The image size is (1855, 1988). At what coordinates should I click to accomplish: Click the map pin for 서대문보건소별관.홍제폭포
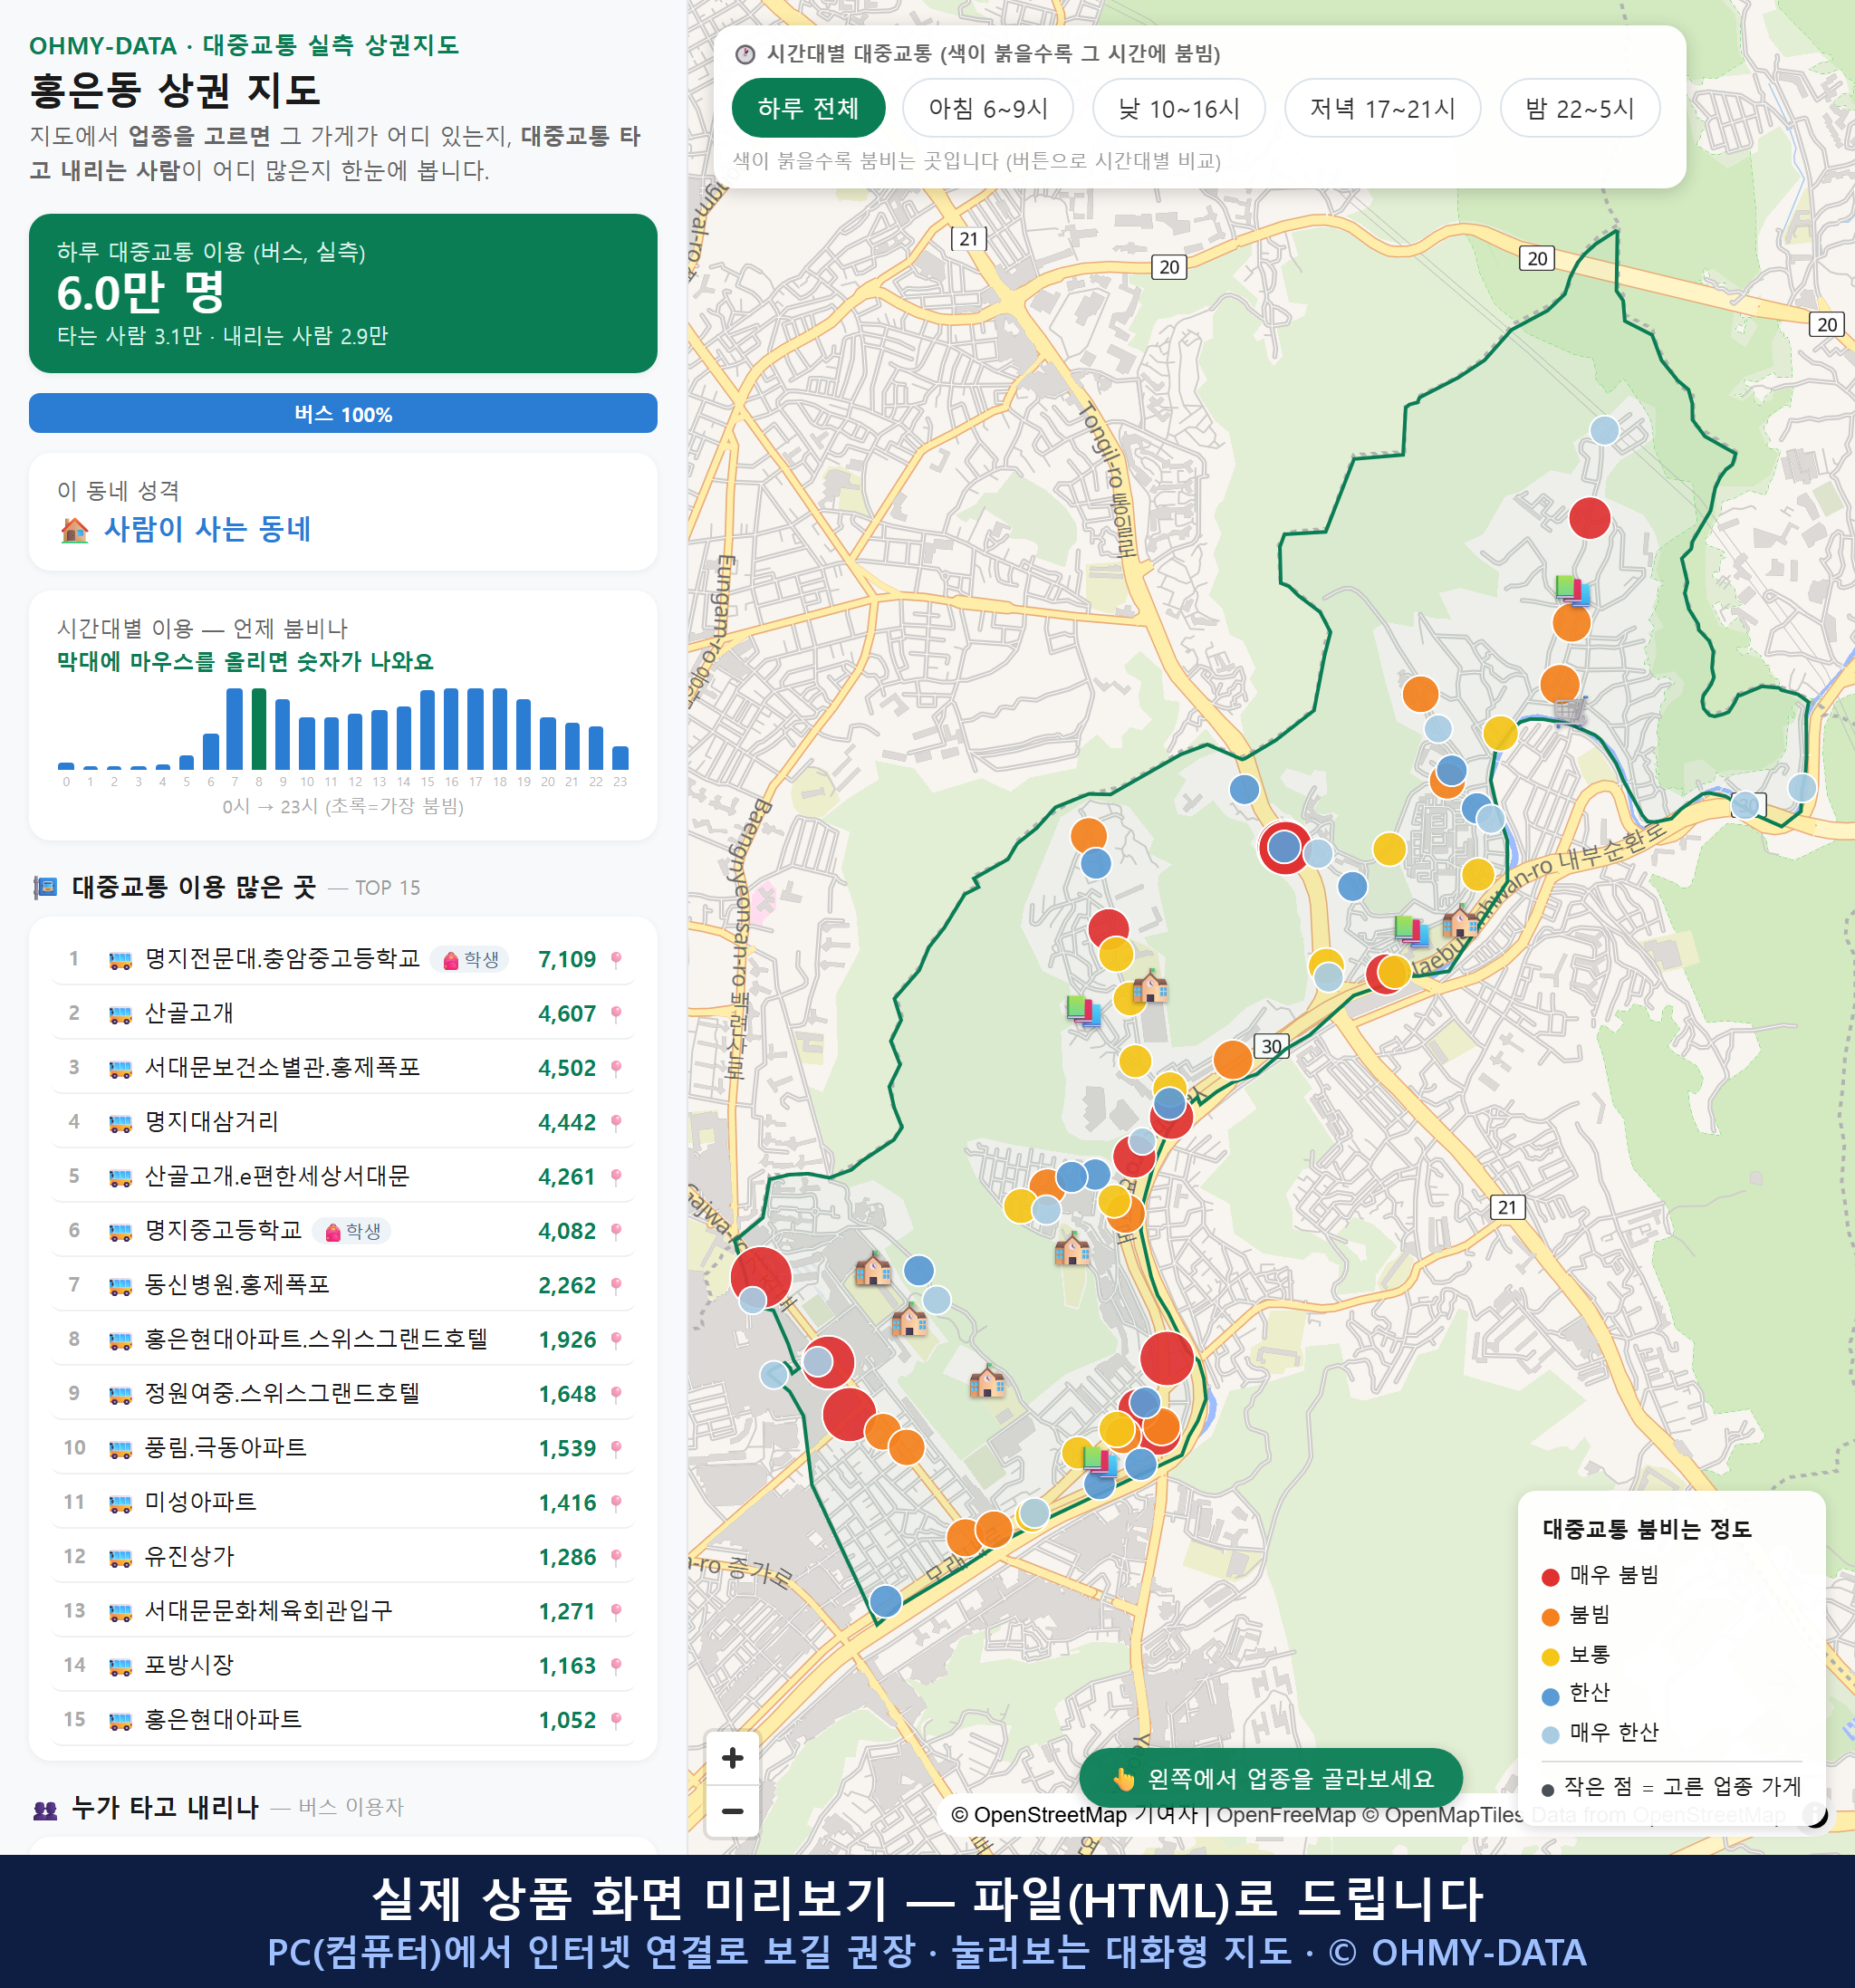pos(616,1068)
